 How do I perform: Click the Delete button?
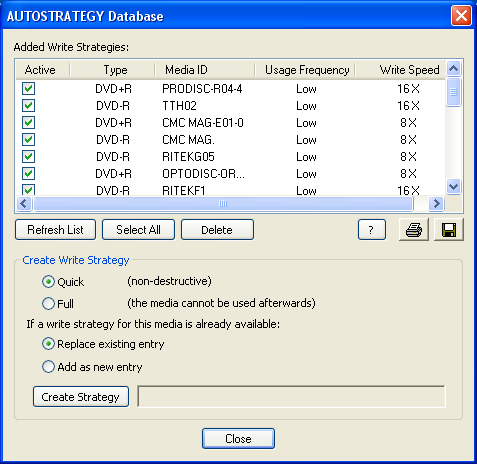pos(217,230)
